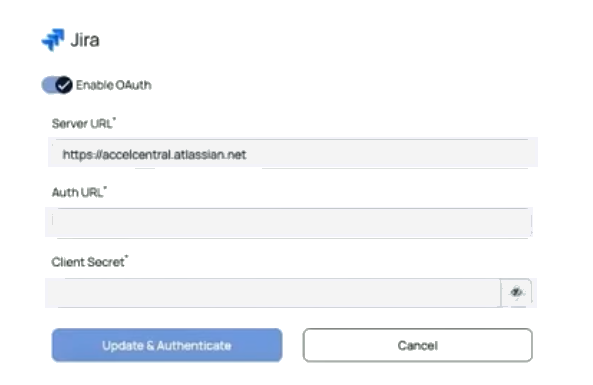Image resolution: width=593 pixels, height=385 pixels.
Task: Click the Server URL field label
Action: (82, 124)
